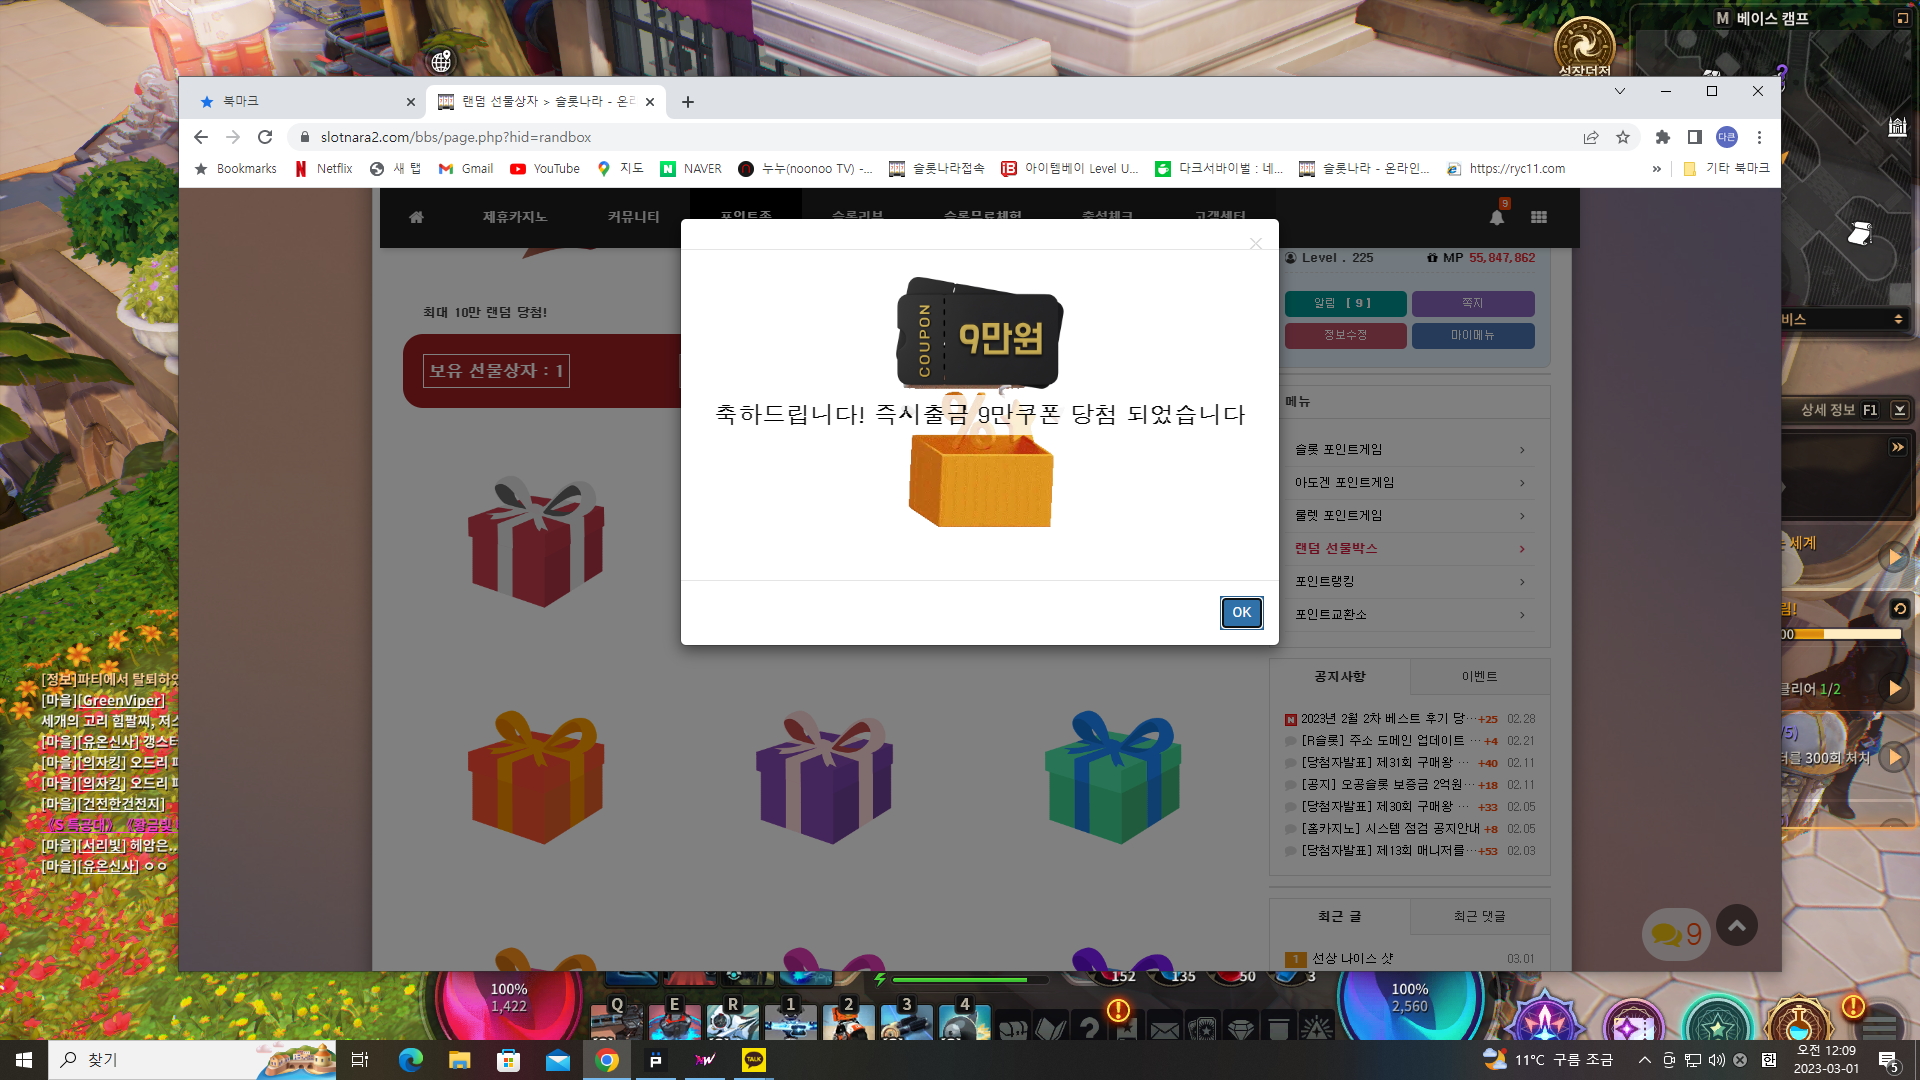Screen dimensions: 1920x1080
Task: Open Chrome side panel
Action: click(1695, 137)
